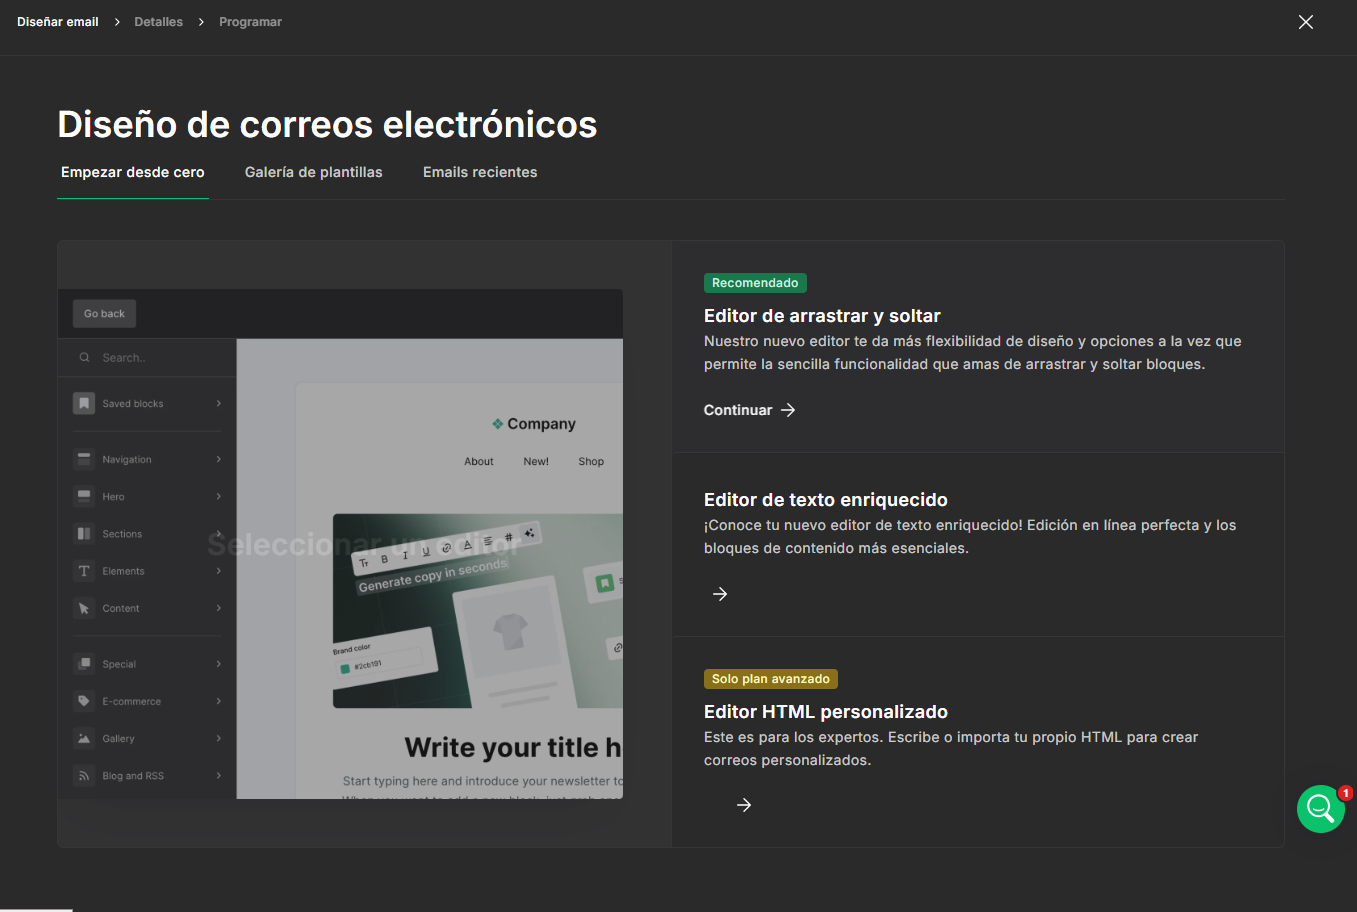
Task: Switch to Galería de plantillas tab
Action: (x=313, y=172)
